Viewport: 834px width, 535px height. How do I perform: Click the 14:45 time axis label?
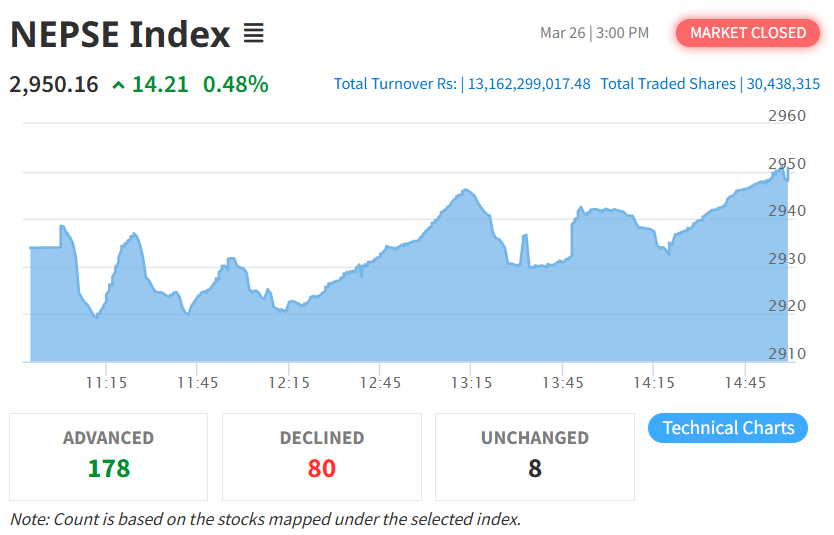[745, 382]
